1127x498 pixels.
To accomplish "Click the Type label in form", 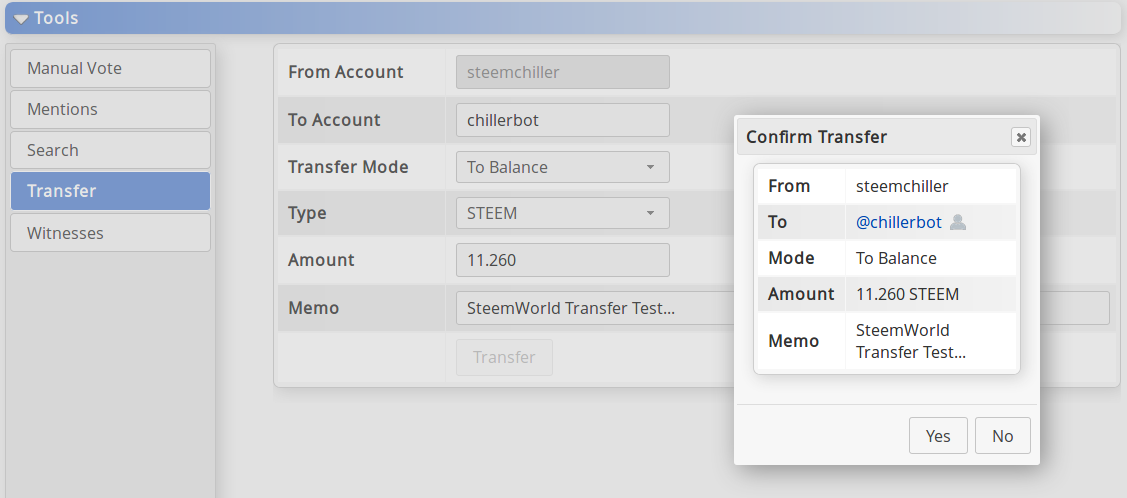I will coord(307,213).
